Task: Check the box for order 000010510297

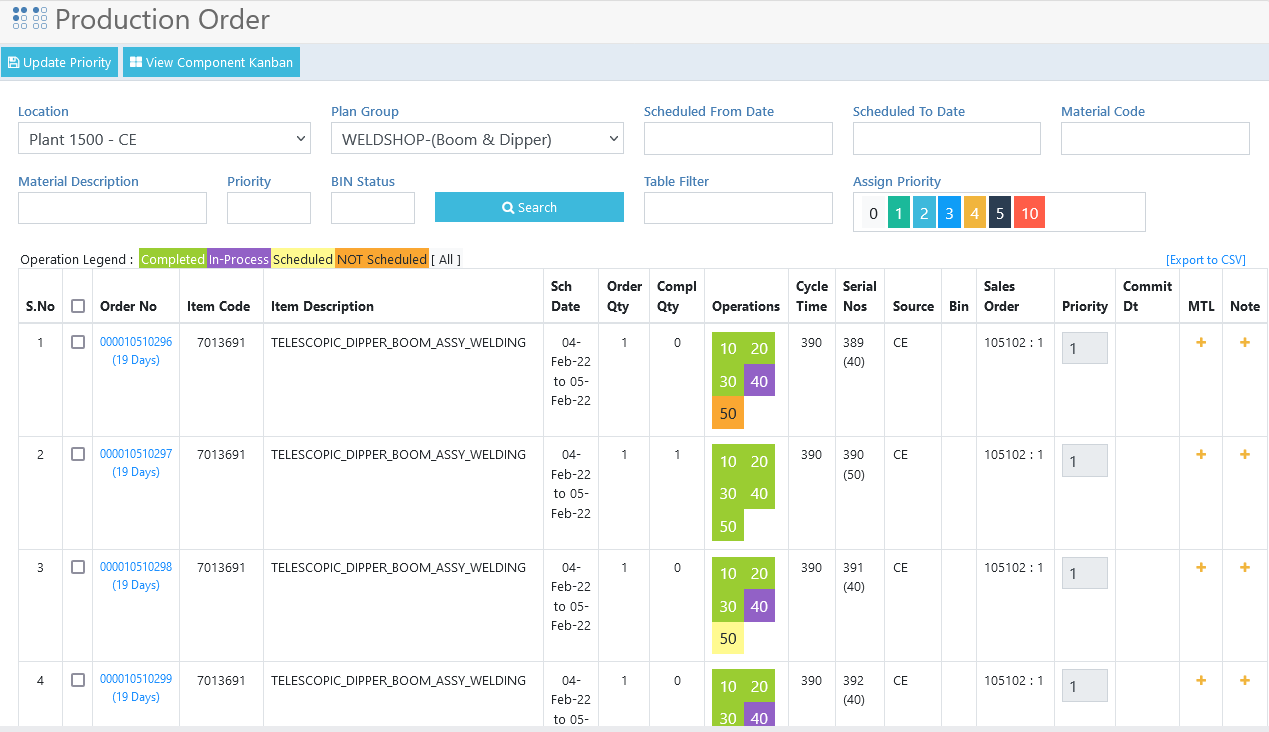Action: click(x=78, y=454)
